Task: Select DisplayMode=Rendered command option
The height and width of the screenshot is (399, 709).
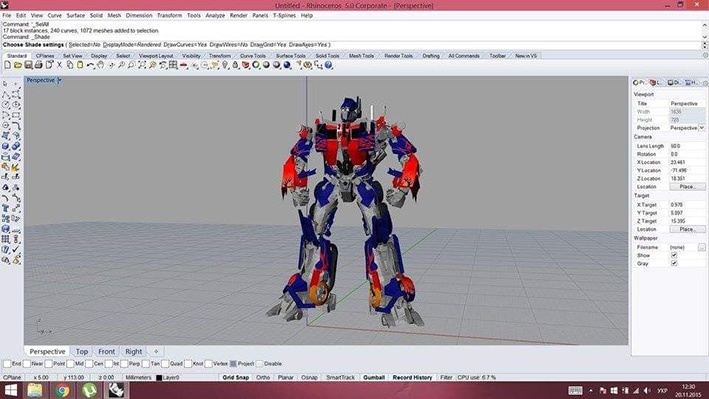Action: [132, 45]
